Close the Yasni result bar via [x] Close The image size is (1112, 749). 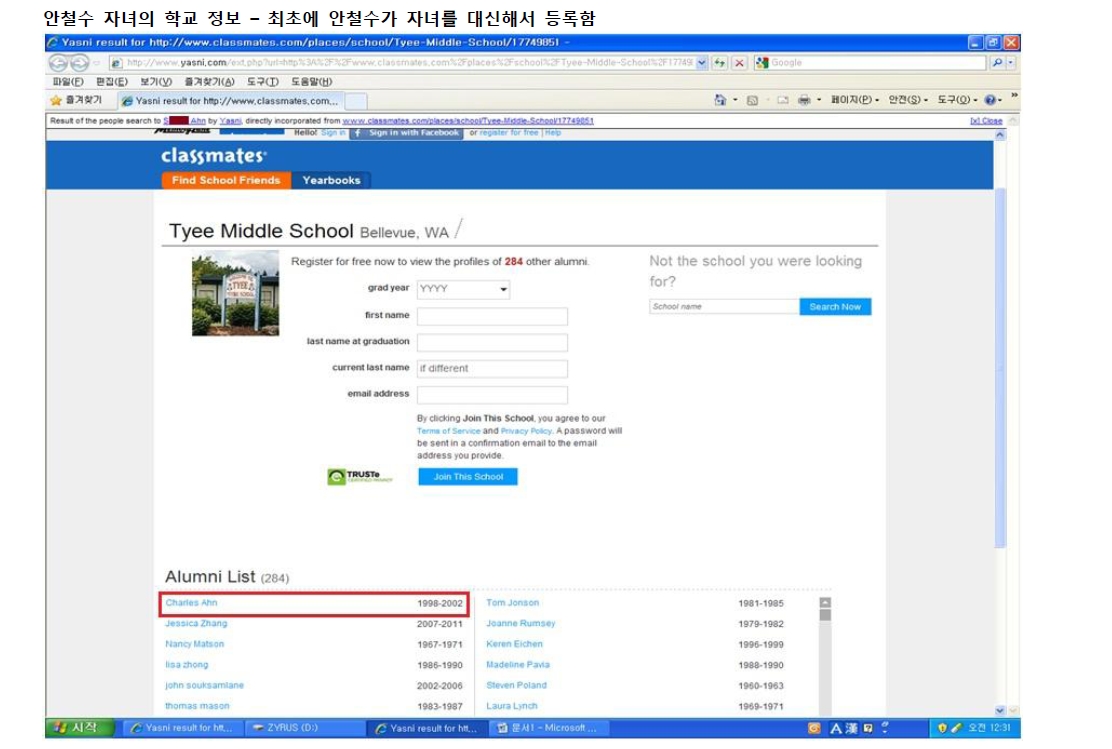point(986,121)
